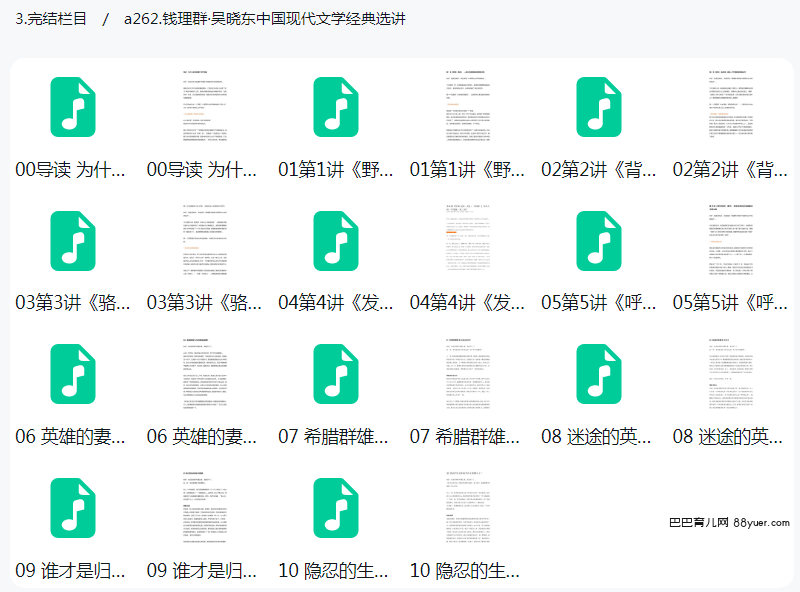Open the 10 隐忍的生 audio icon
Screen dimensions: 800x592
[x=335, y=508]
